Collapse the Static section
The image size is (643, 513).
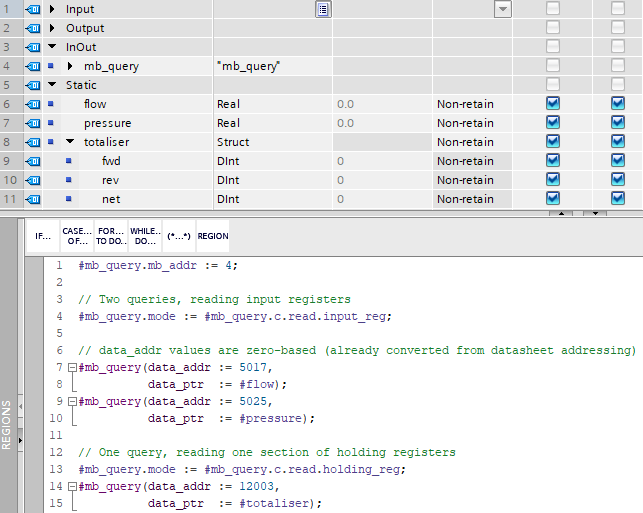52,84
